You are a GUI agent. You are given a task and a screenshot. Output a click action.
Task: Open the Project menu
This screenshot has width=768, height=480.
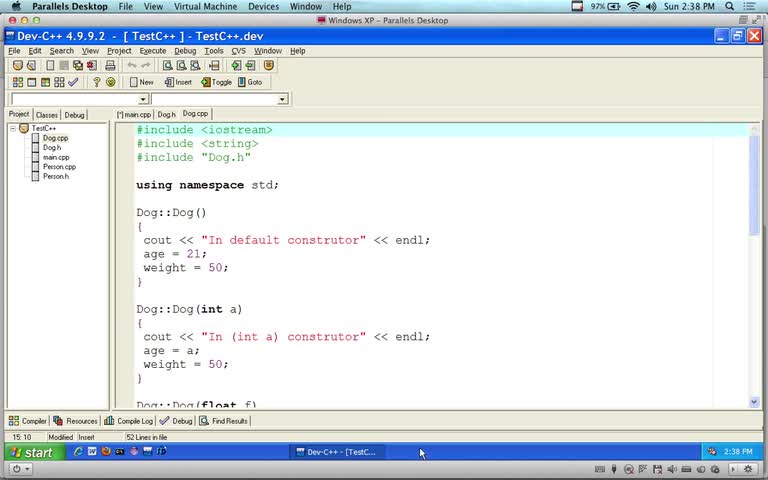[119, 51]
